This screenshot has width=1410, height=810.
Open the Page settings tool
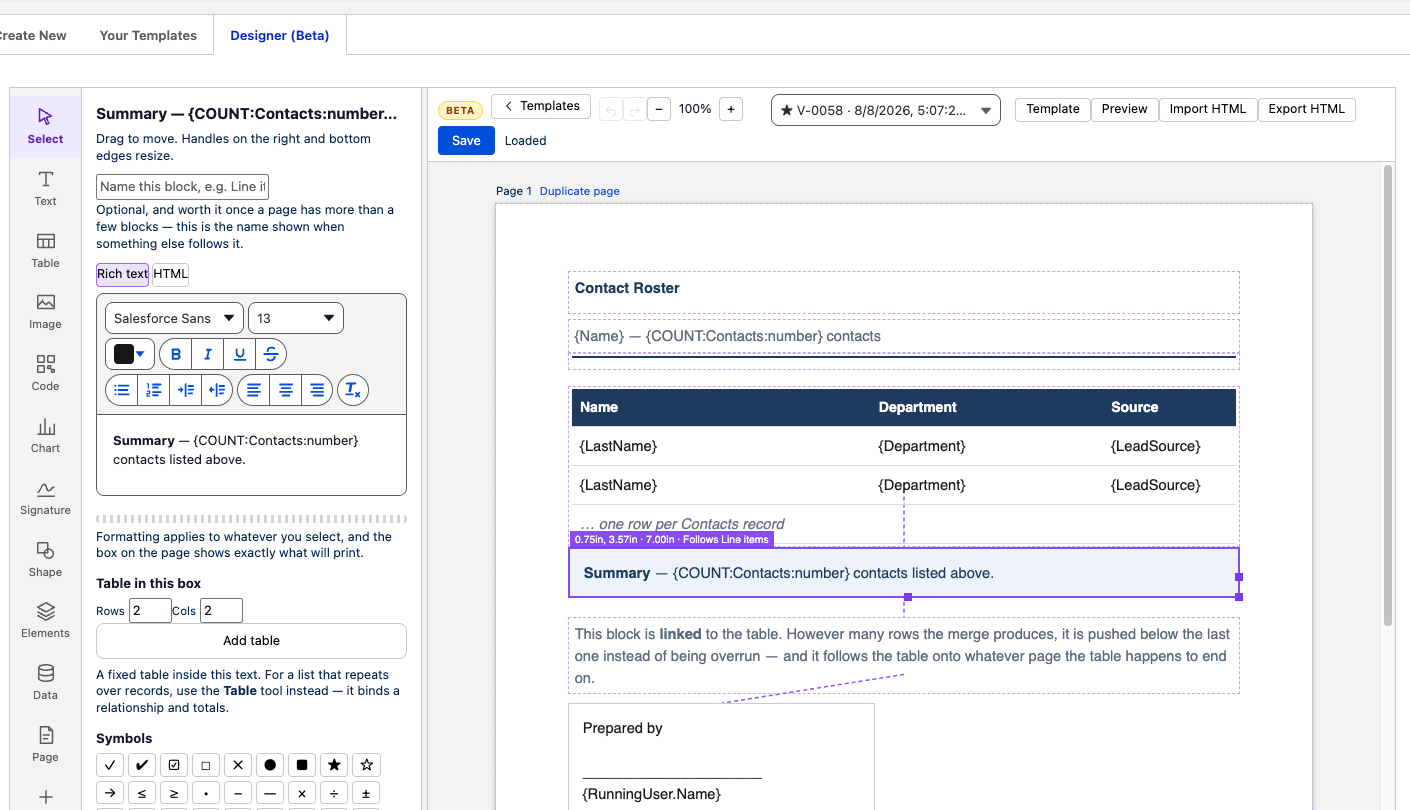point(45,744)
